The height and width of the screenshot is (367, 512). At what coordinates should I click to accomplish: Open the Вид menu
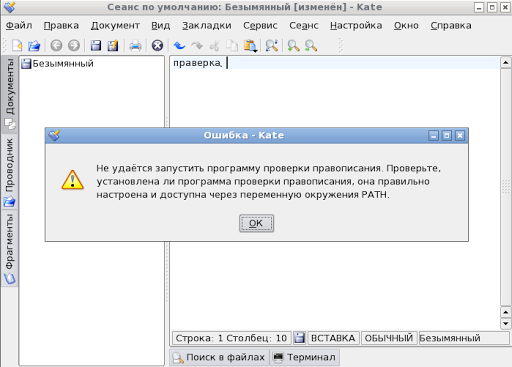click(161, 25)
